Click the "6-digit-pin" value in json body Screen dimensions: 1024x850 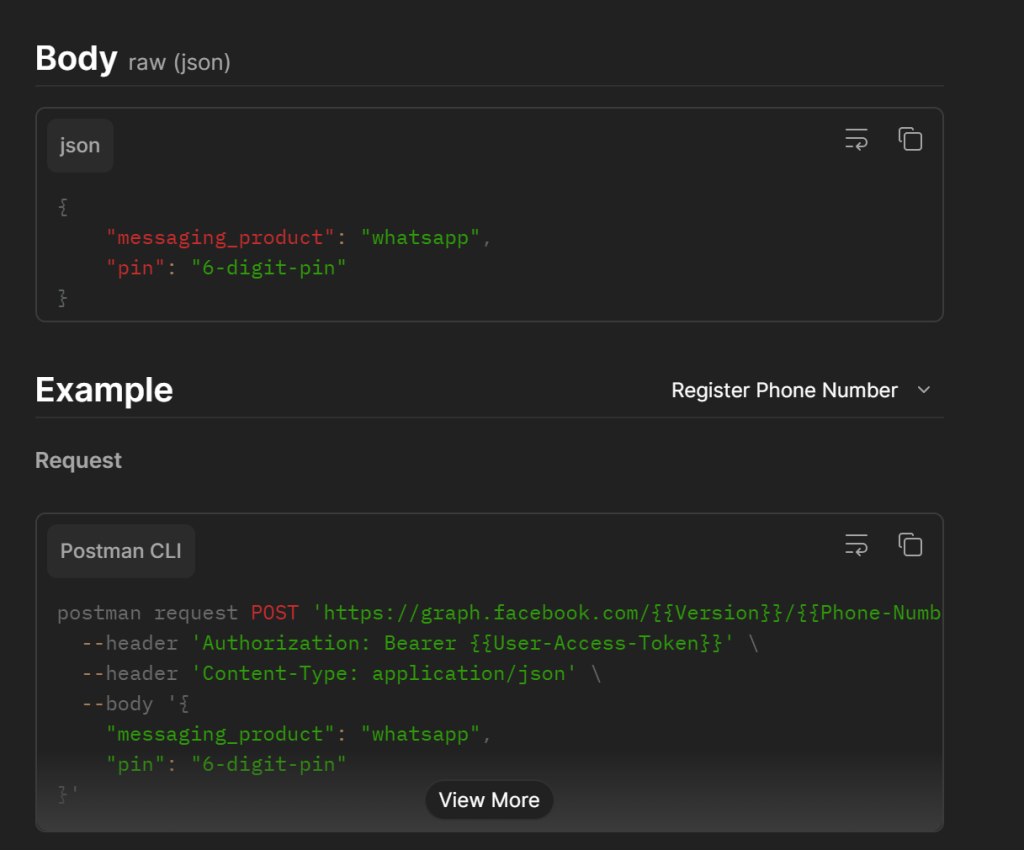[268, 268]
